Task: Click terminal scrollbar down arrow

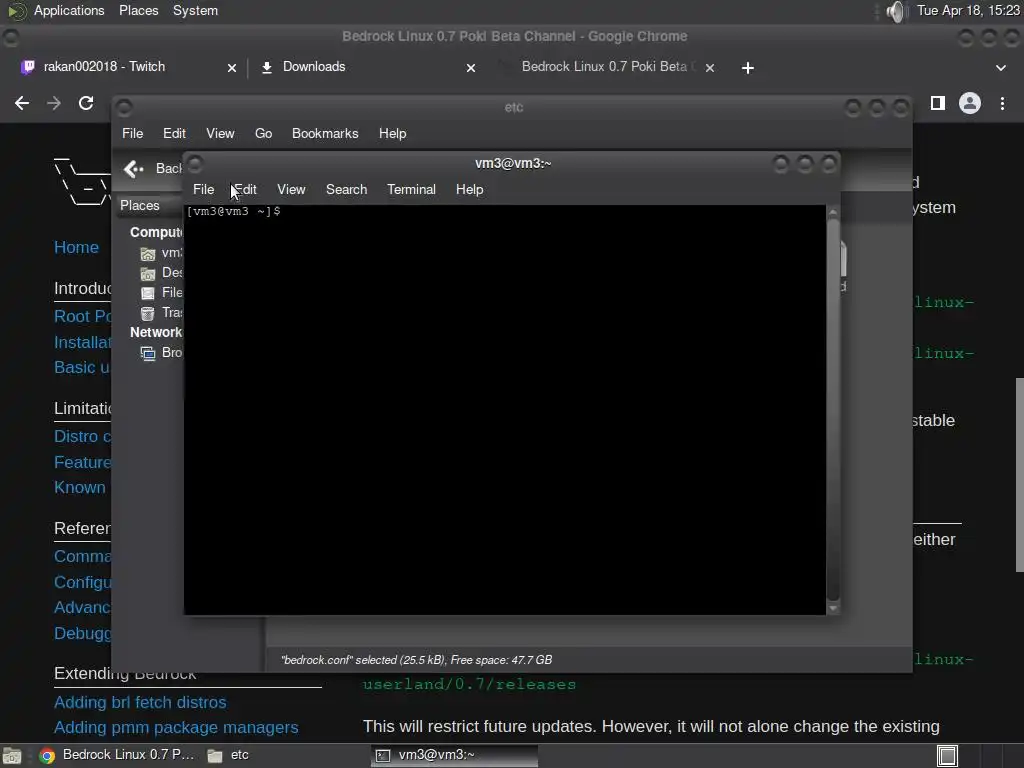Action: 833,608
